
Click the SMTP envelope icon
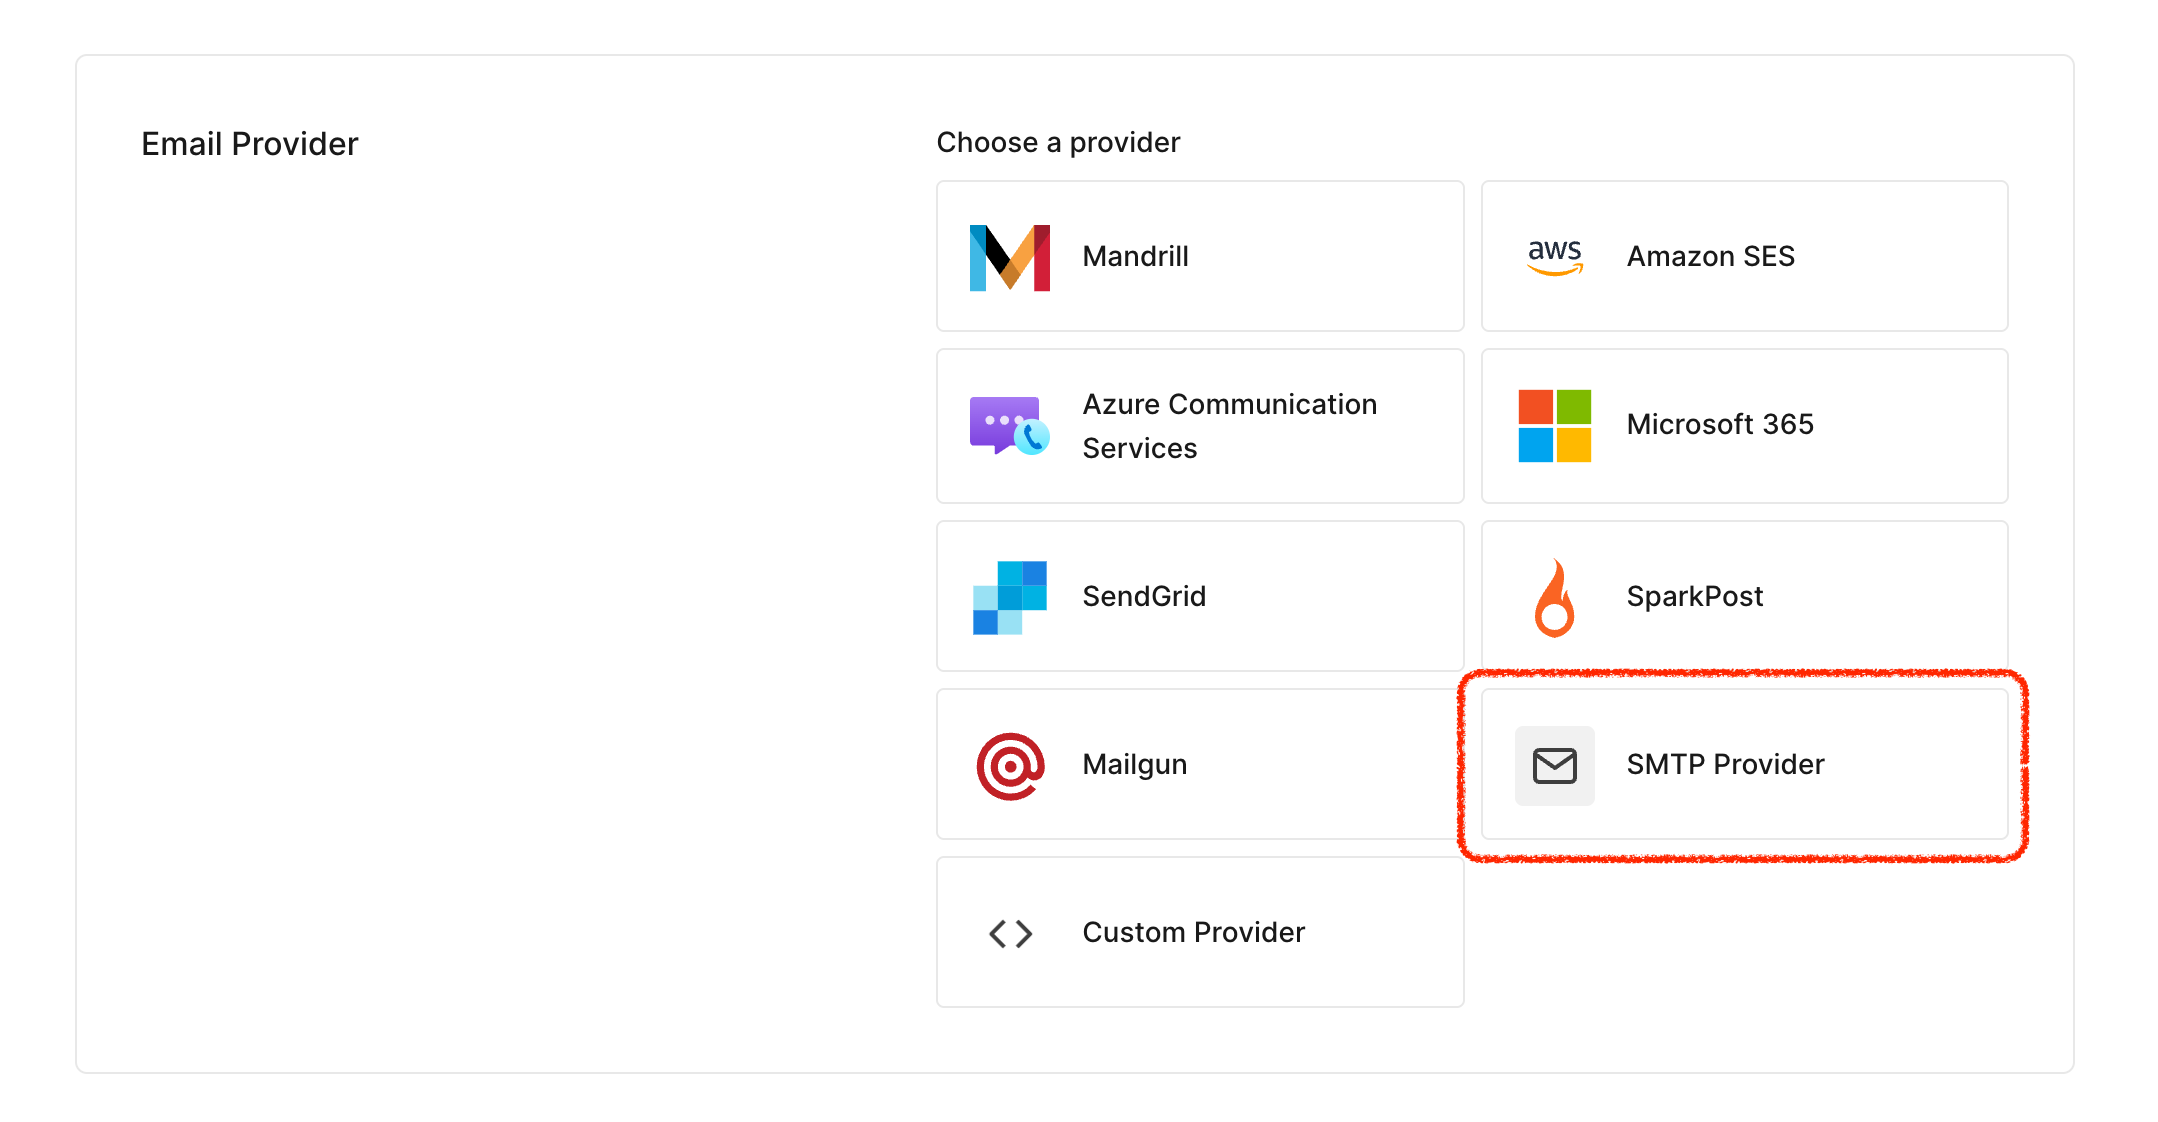pyautogui.click(x=1554, y=766)
